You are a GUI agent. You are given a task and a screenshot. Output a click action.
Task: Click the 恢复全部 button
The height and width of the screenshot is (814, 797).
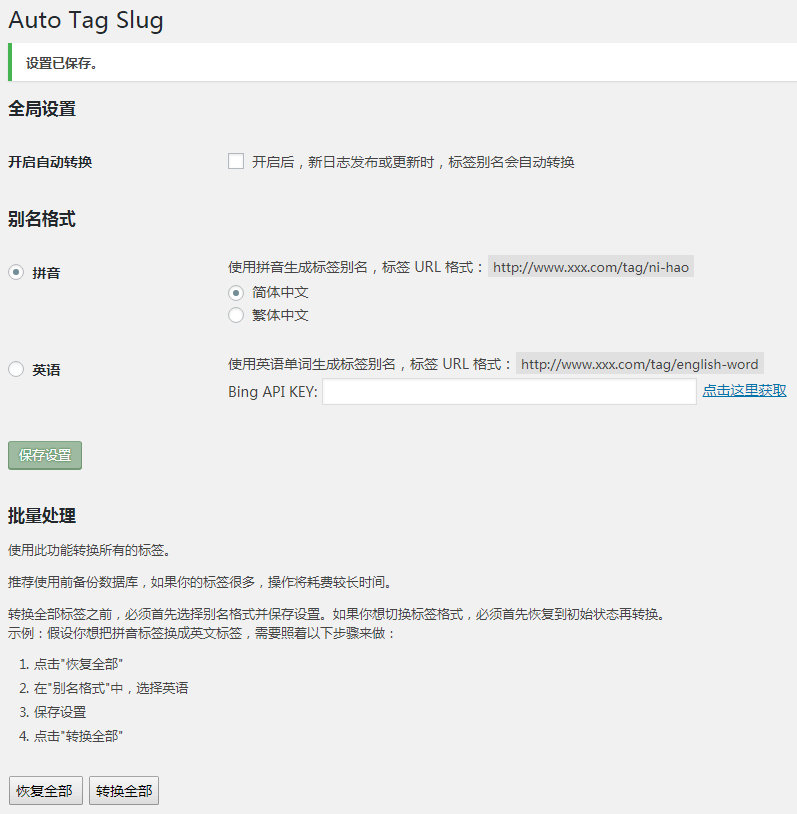[x=45, y=791]
